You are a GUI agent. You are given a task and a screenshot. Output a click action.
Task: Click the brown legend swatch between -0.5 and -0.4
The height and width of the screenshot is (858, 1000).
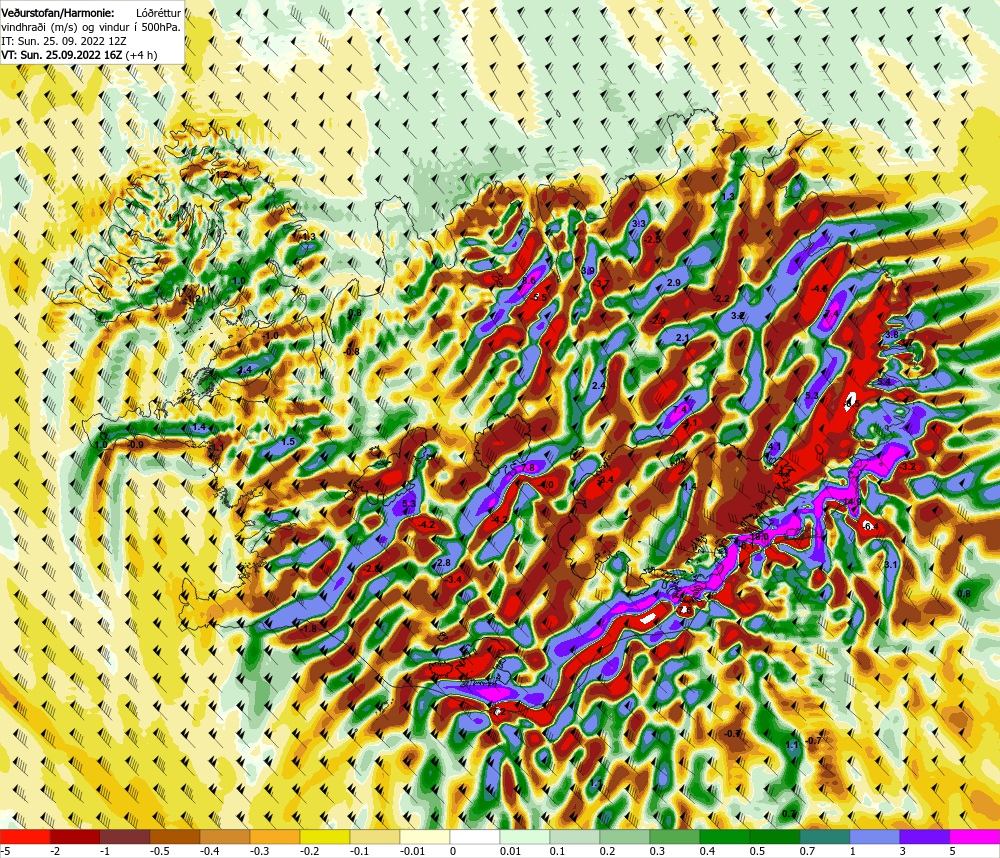[175, 836]
